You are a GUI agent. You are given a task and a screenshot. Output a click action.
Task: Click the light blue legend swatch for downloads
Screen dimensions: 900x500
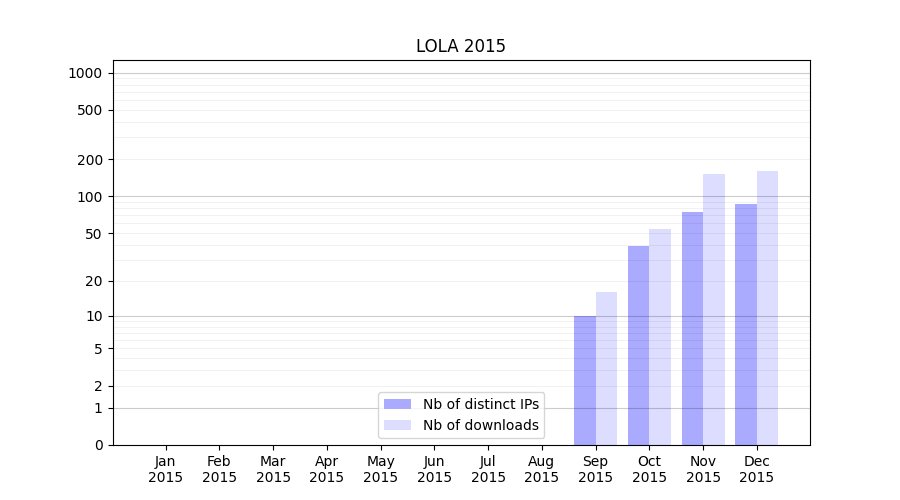(x=398, y=425)
